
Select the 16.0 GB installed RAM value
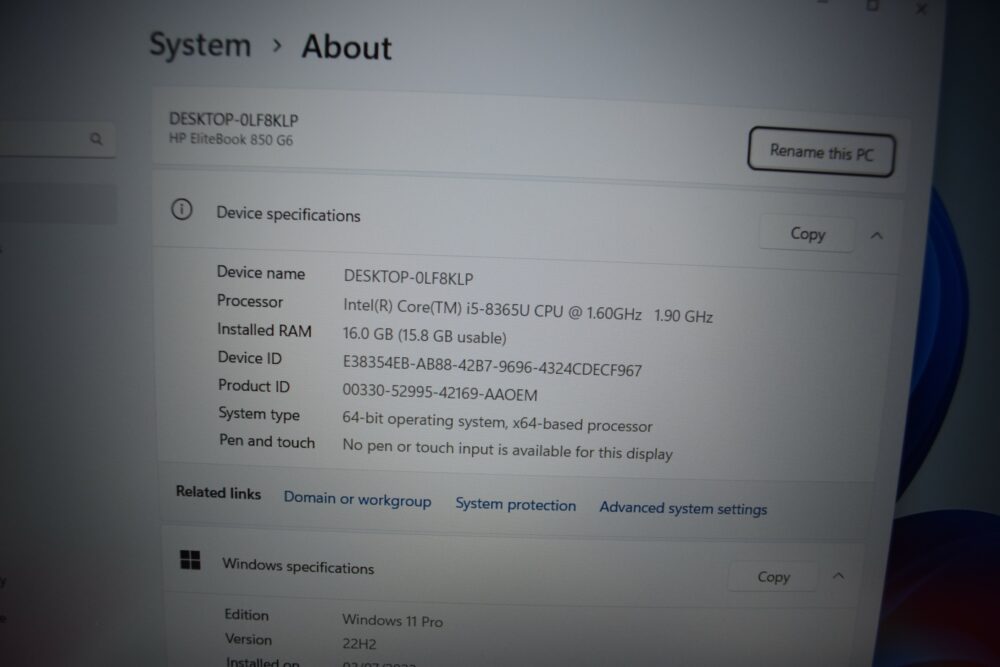click(x=424, y=335)
